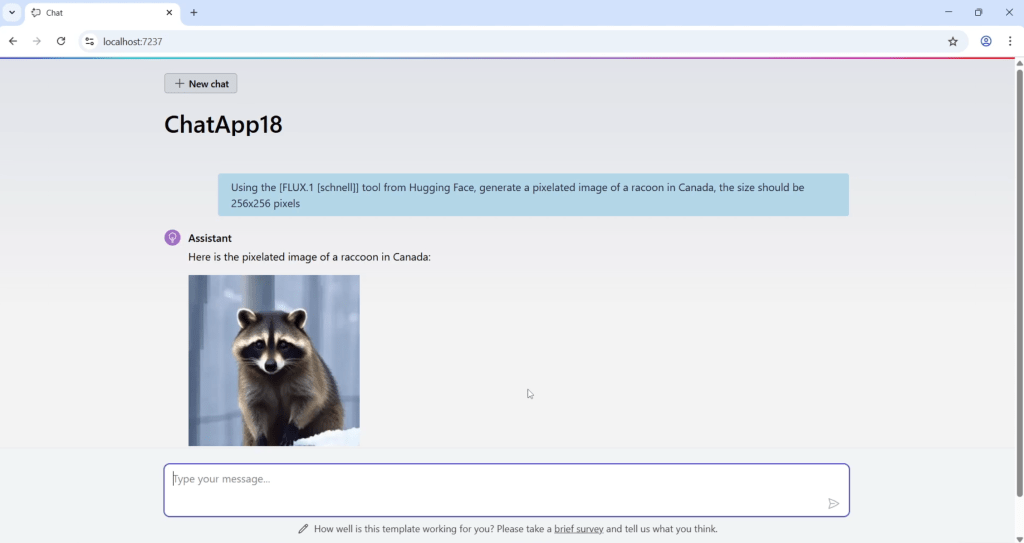The height and width of the screenshot is (543, 1024).
Task: Close the Chat tab
Action: [169, 13]
